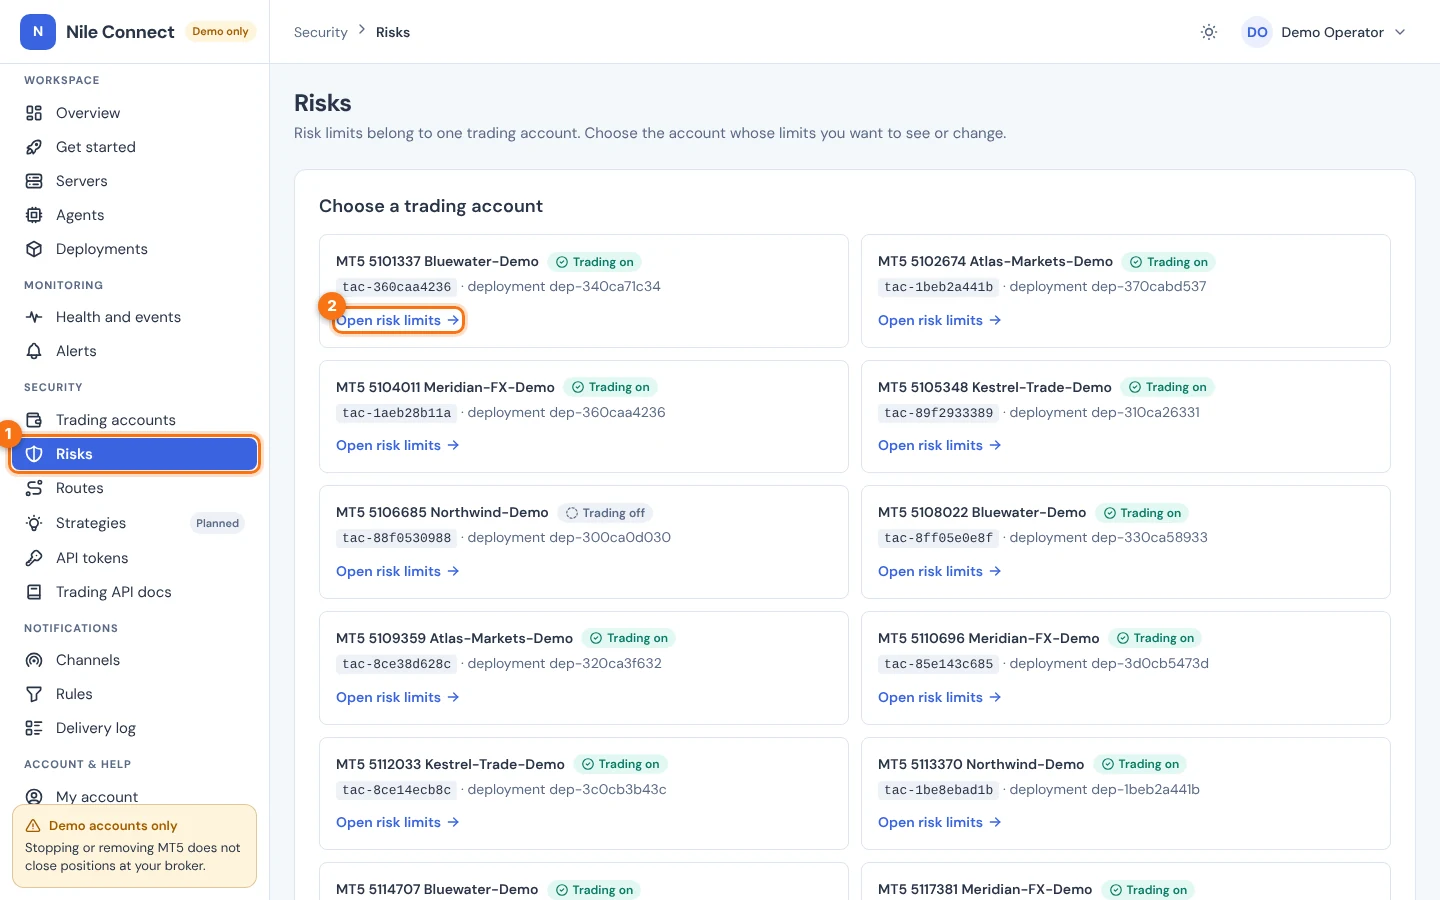Click the Alerts bell icon
The width and height of the screenshot is (1440, 900).
[x=34, y=351]
